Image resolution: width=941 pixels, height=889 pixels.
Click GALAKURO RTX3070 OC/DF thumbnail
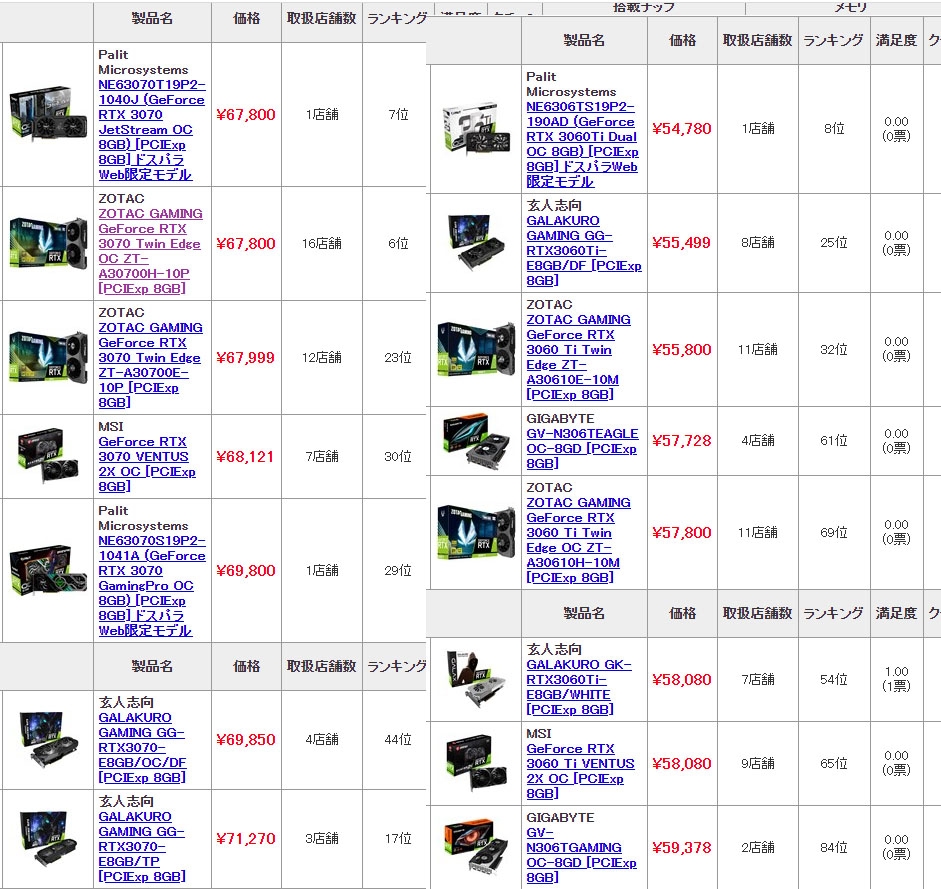coord(48,740)
